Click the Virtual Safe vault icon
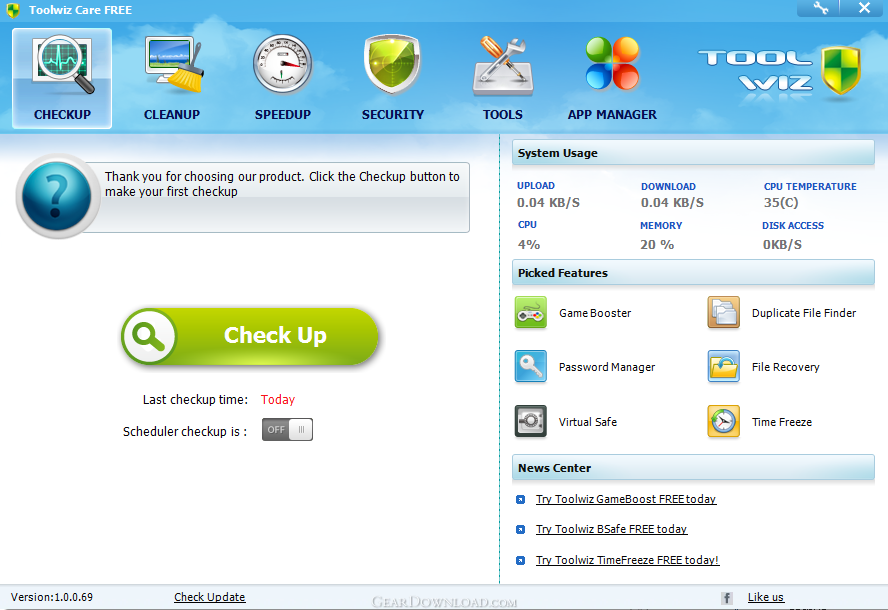The width and height of the screenshot is (888, 610). 531,421
